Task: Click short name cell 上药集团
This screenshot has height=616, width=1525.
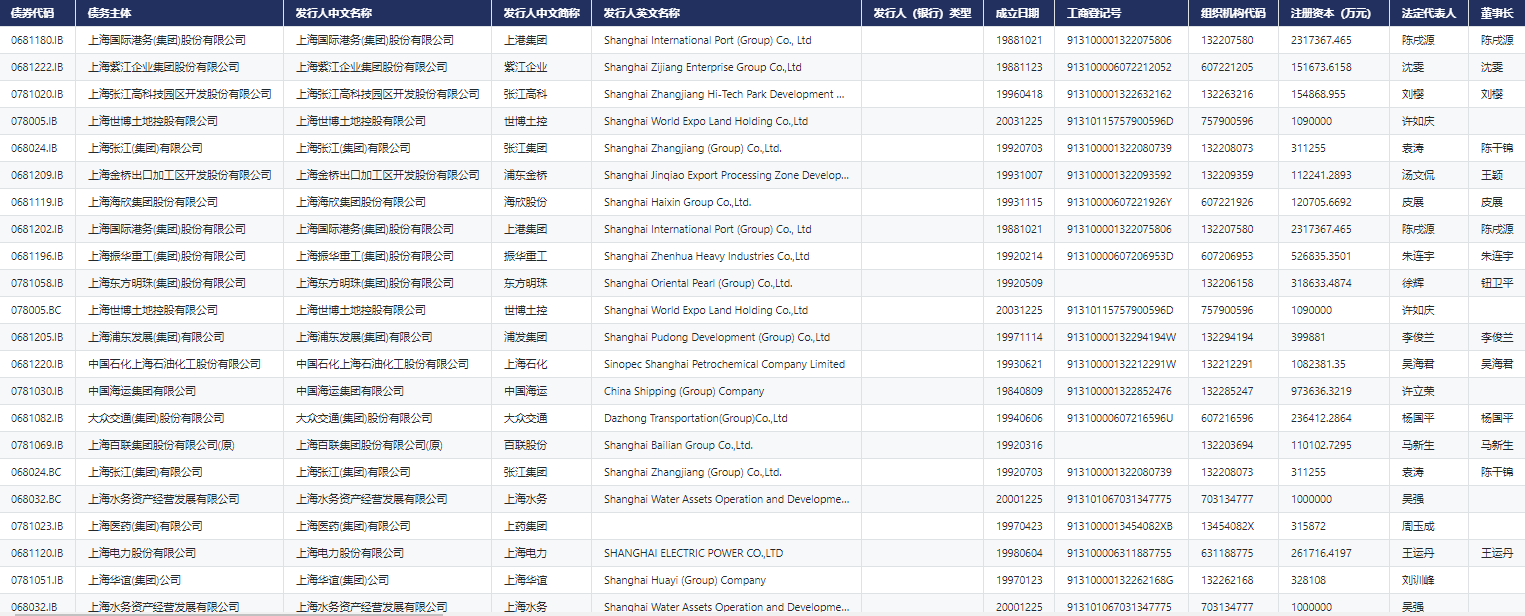Action: pos(541,526)
